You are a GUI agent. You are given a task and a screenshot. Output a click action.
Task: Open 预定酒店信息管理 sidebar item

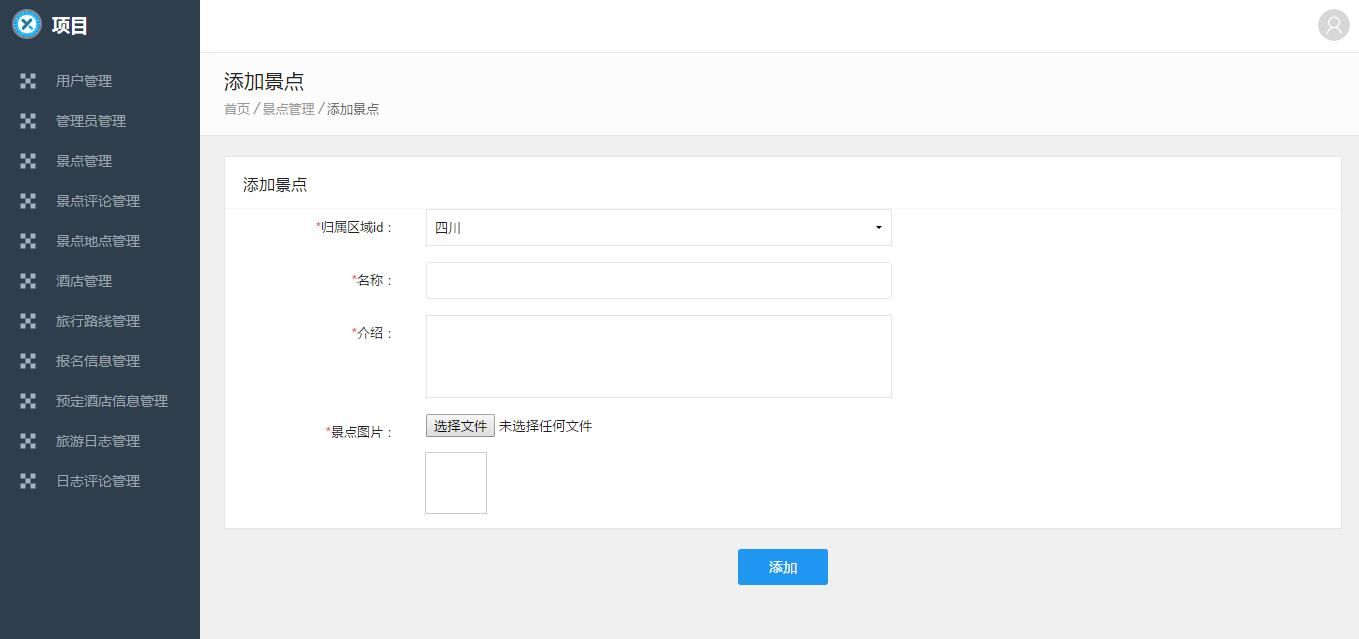(x=112, y=401)
